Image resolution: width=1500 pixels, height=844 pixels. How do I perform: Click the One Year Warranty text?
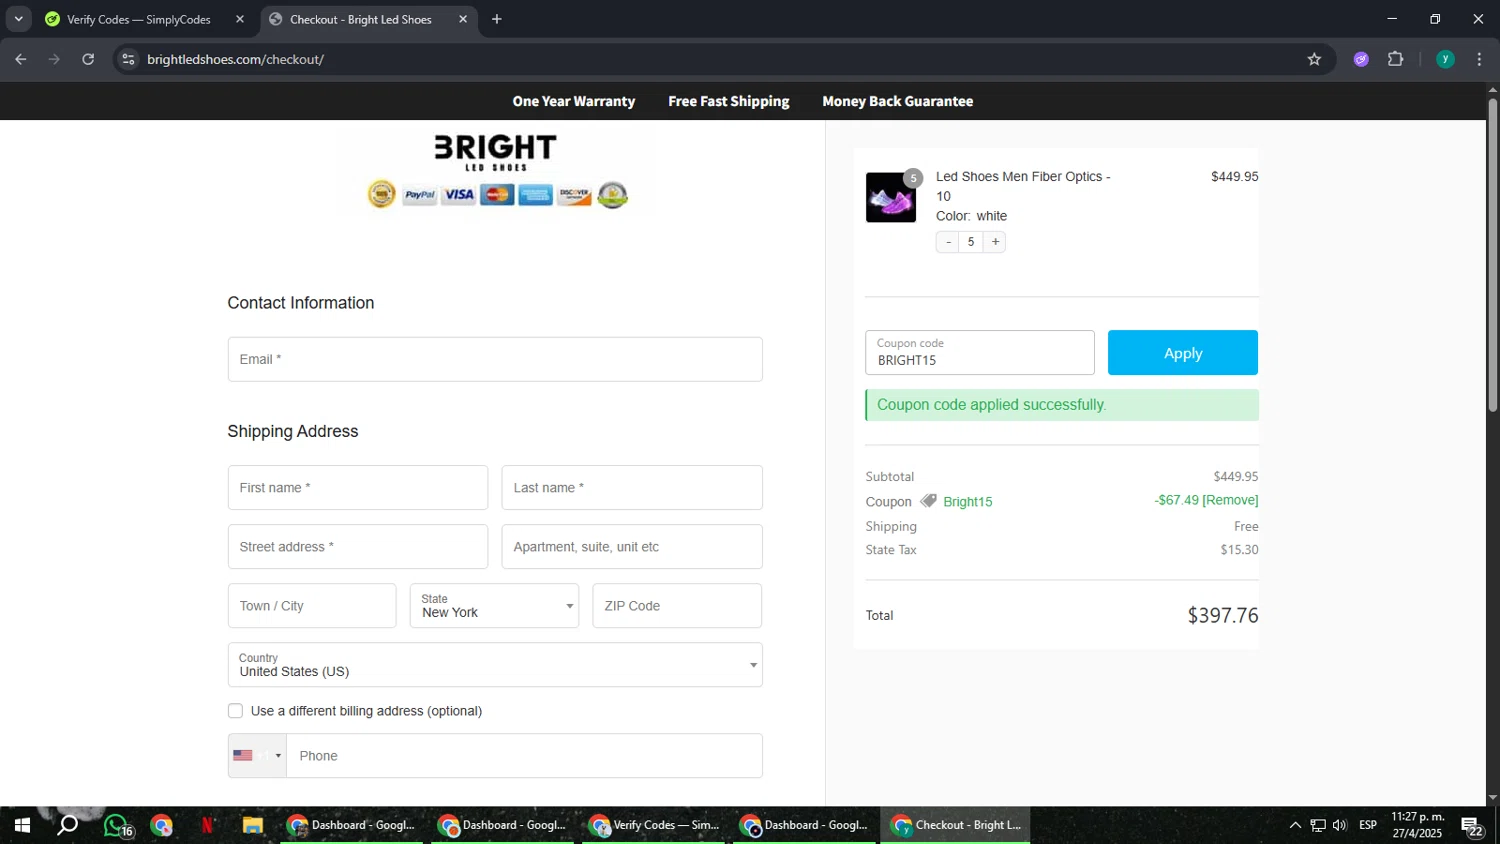574,101
